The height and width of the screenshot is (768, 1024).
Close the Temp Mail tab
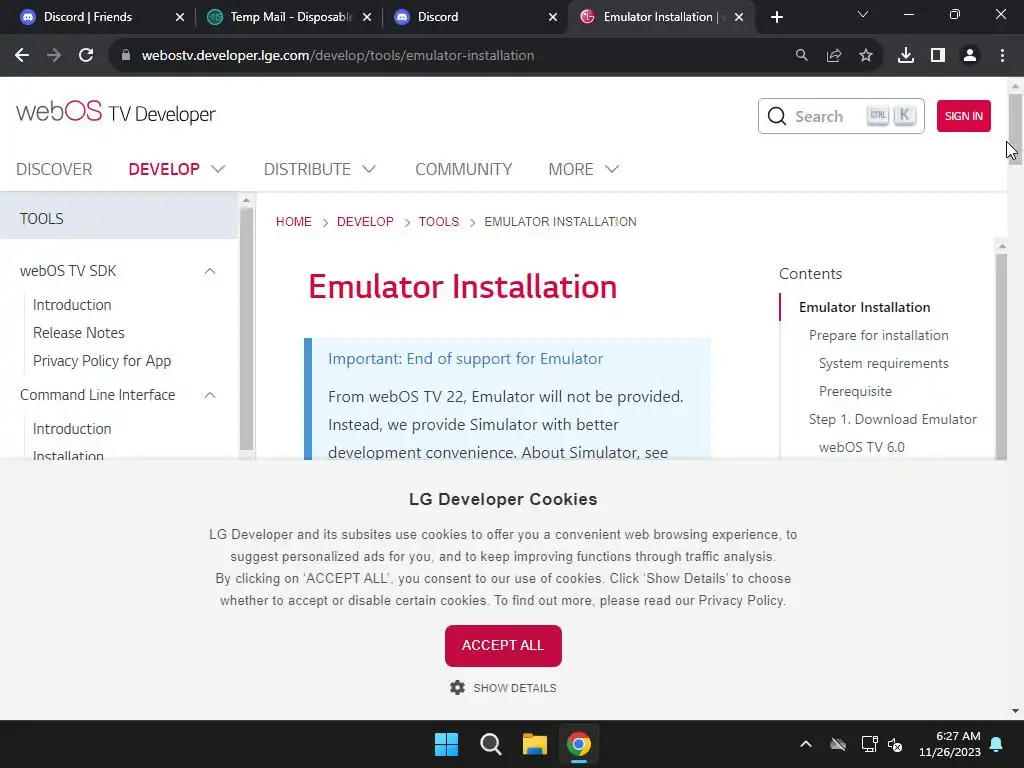(x=367, y=17)
